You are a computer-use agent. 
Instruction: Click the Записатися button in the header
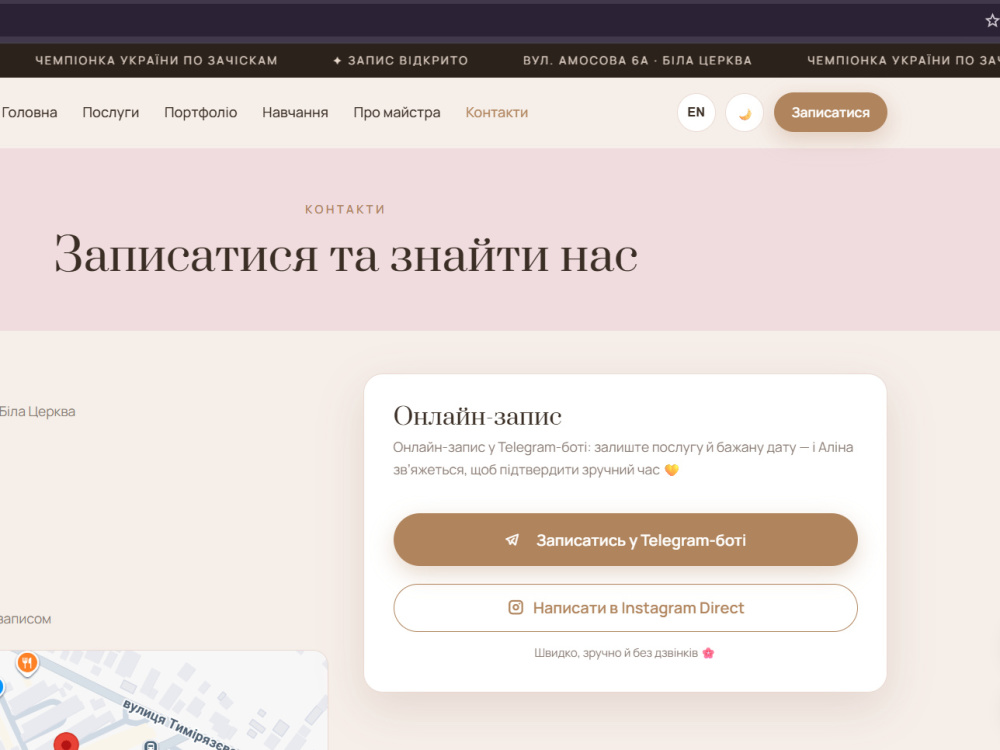(x=830, y=113)
